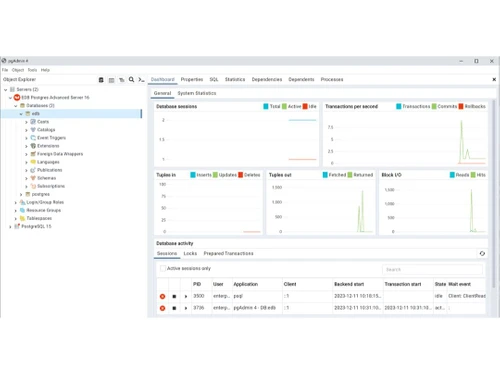500x375 pixels.
Task: Click the Login/Group Roles node icon
Action: 22,202
